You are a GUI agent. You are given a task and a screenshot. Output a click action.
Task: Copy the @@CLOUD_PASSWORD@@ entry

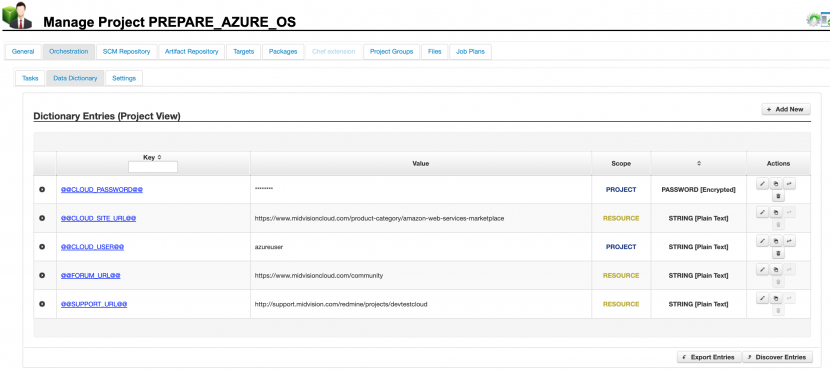[776, 184]
